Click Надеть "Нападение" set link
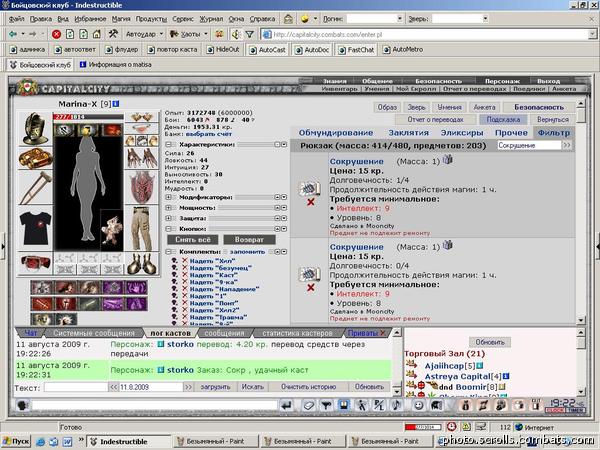The image size is (600, 450). pos(224,289)
